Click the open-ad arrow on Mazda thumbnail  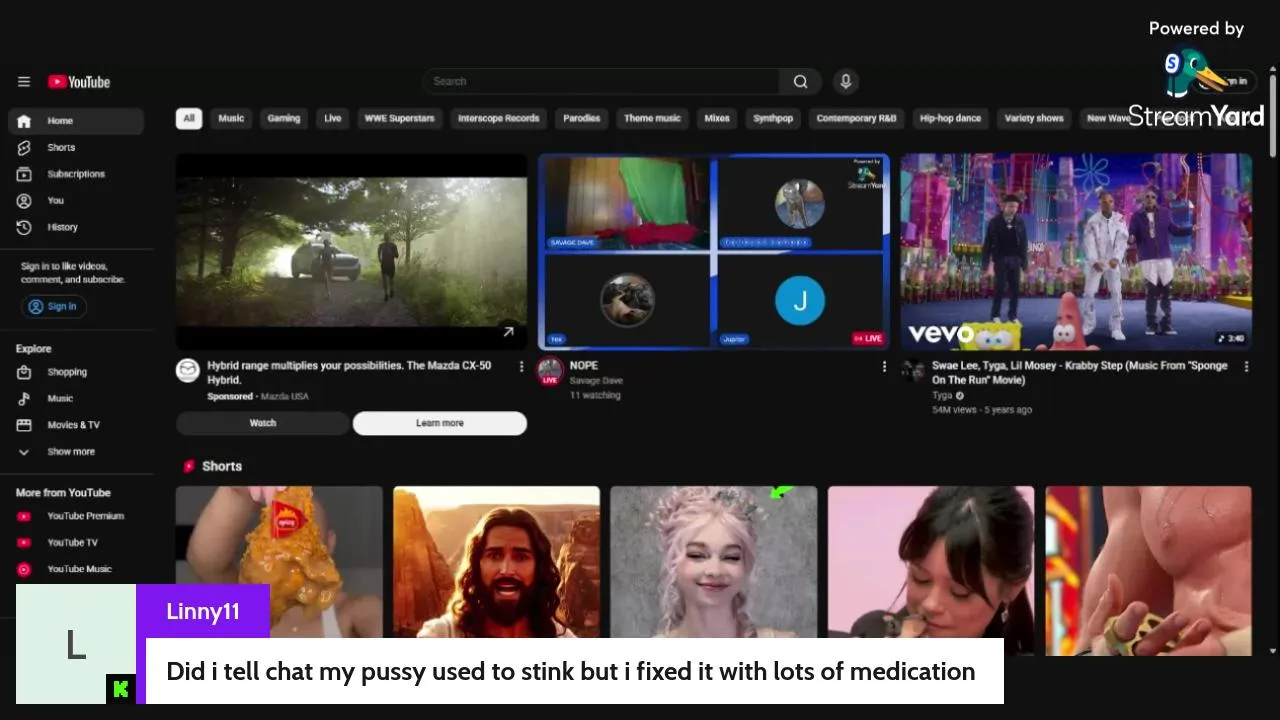(x=508, y=332)
